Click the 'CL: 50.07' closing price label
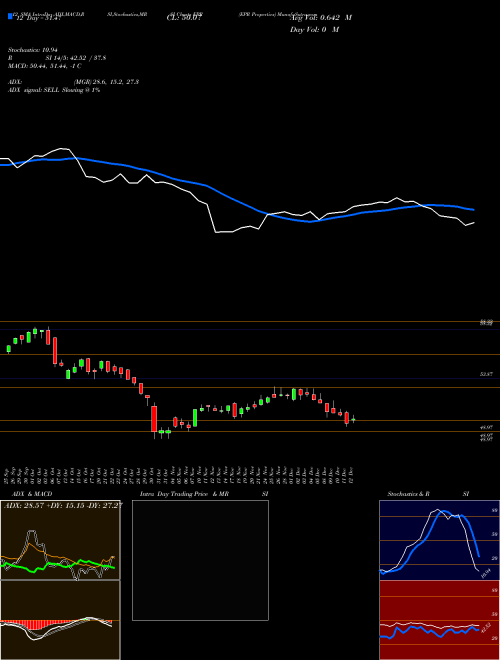Viewport: 500px width, 660px height. (184, 19)
